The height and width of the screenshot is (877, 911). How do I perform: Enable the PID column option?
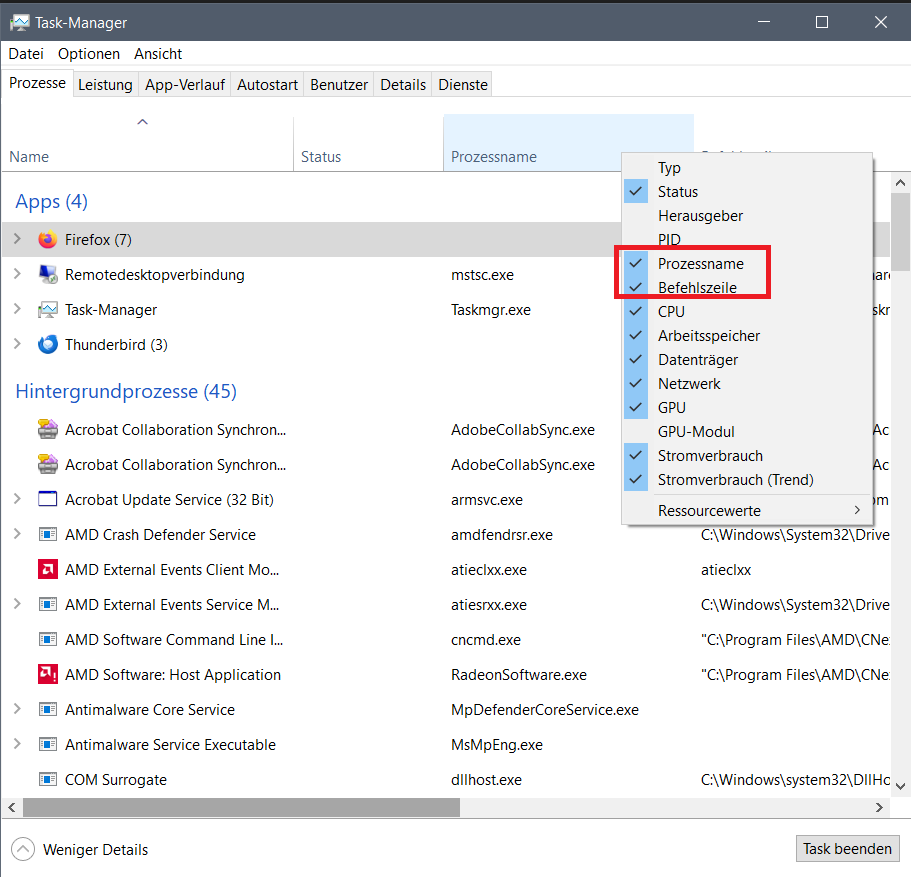(747, 239)
